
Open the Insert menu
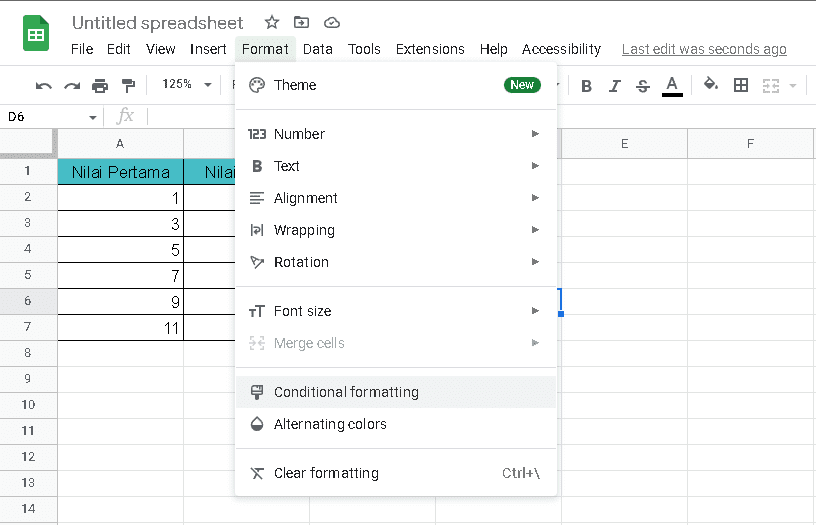pyautogui.click(x=208, y=49)
